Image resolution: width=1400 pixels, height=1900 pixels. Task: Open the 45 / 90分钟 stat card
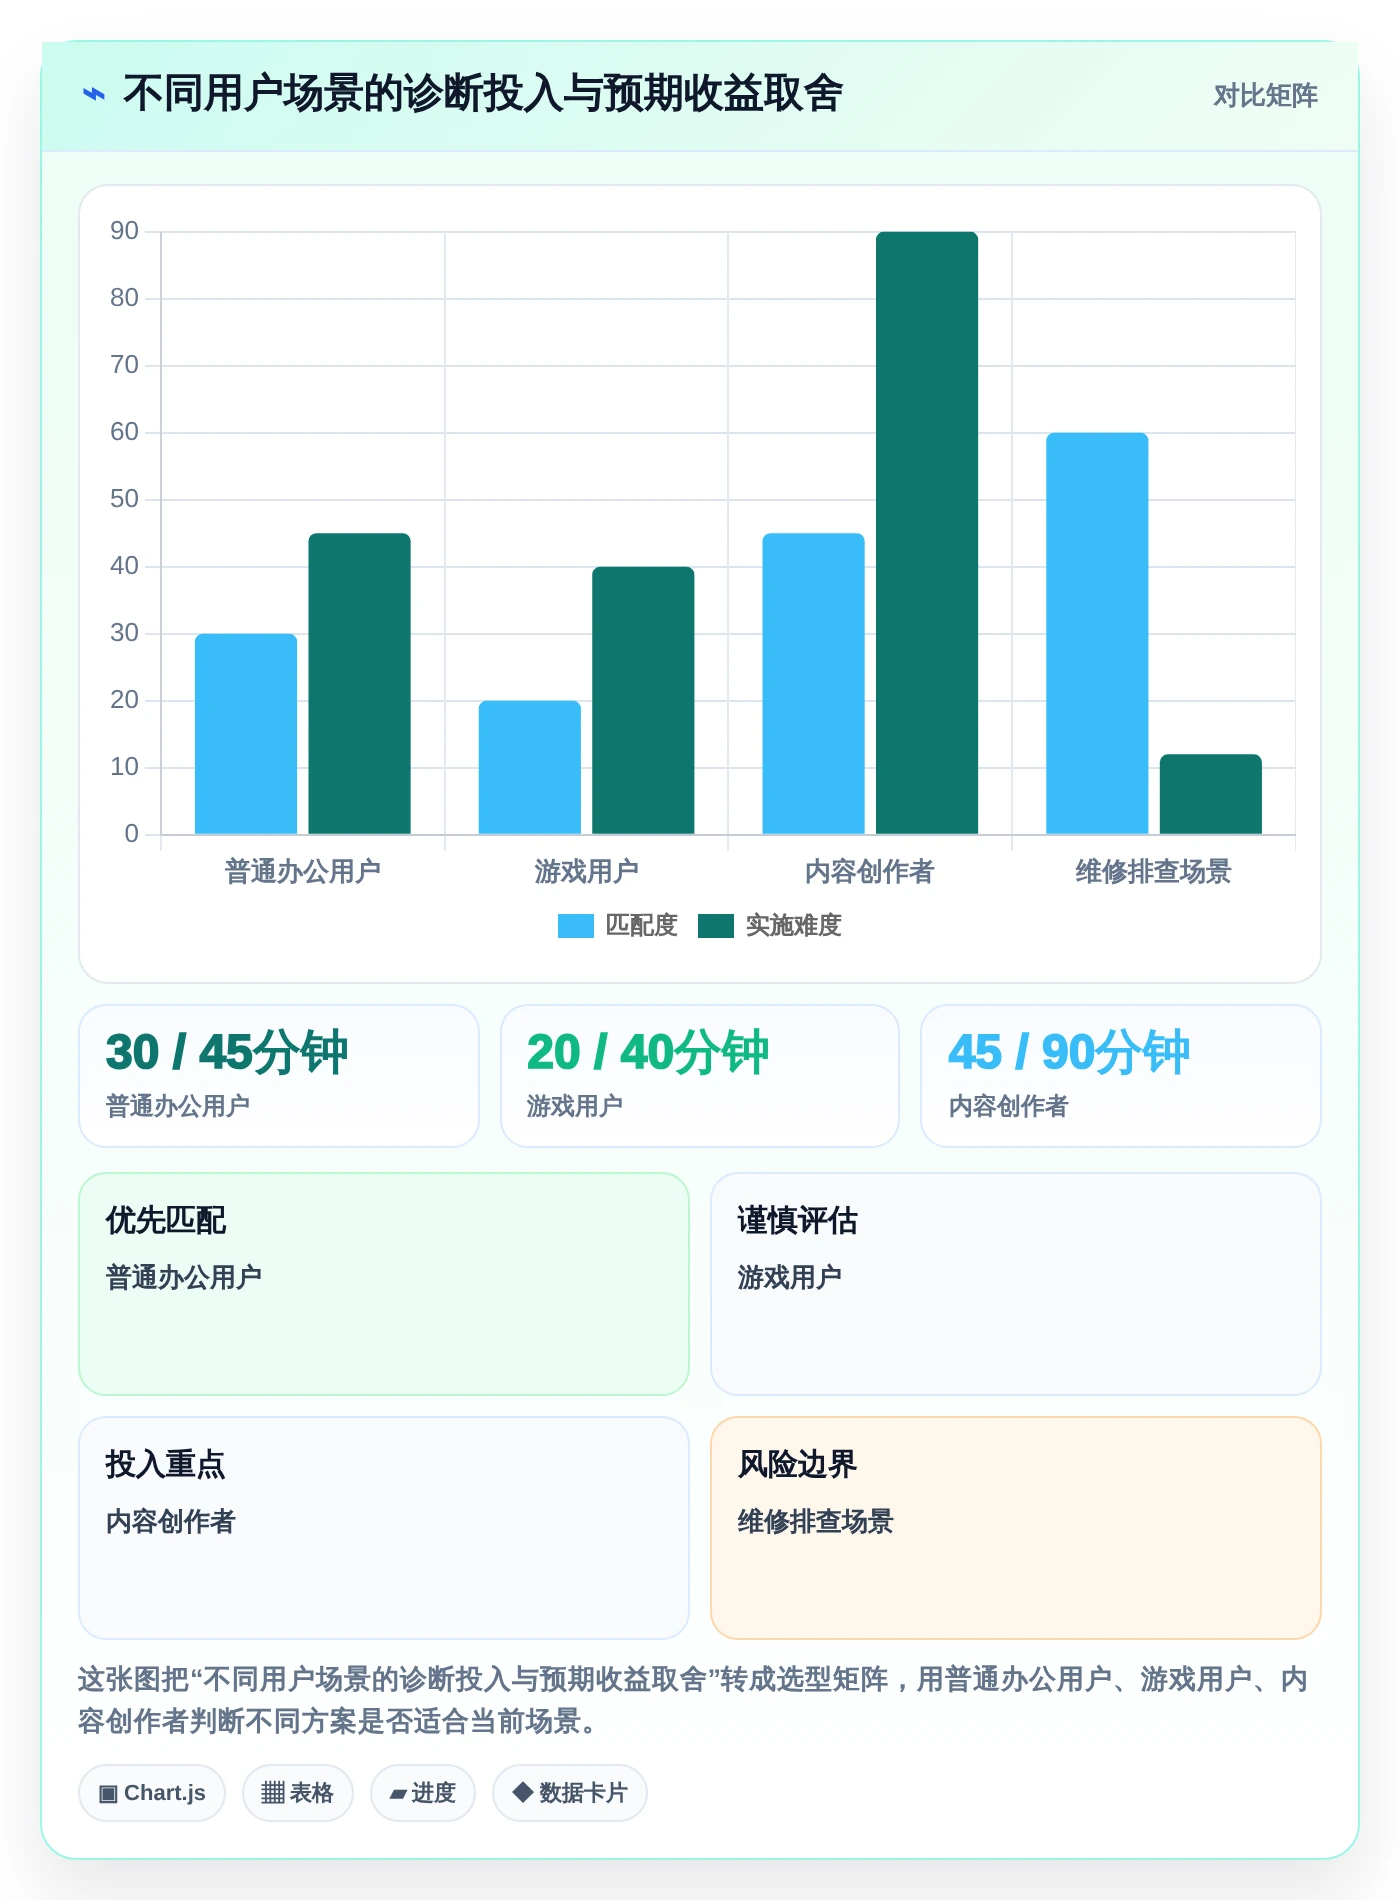1121,1076
